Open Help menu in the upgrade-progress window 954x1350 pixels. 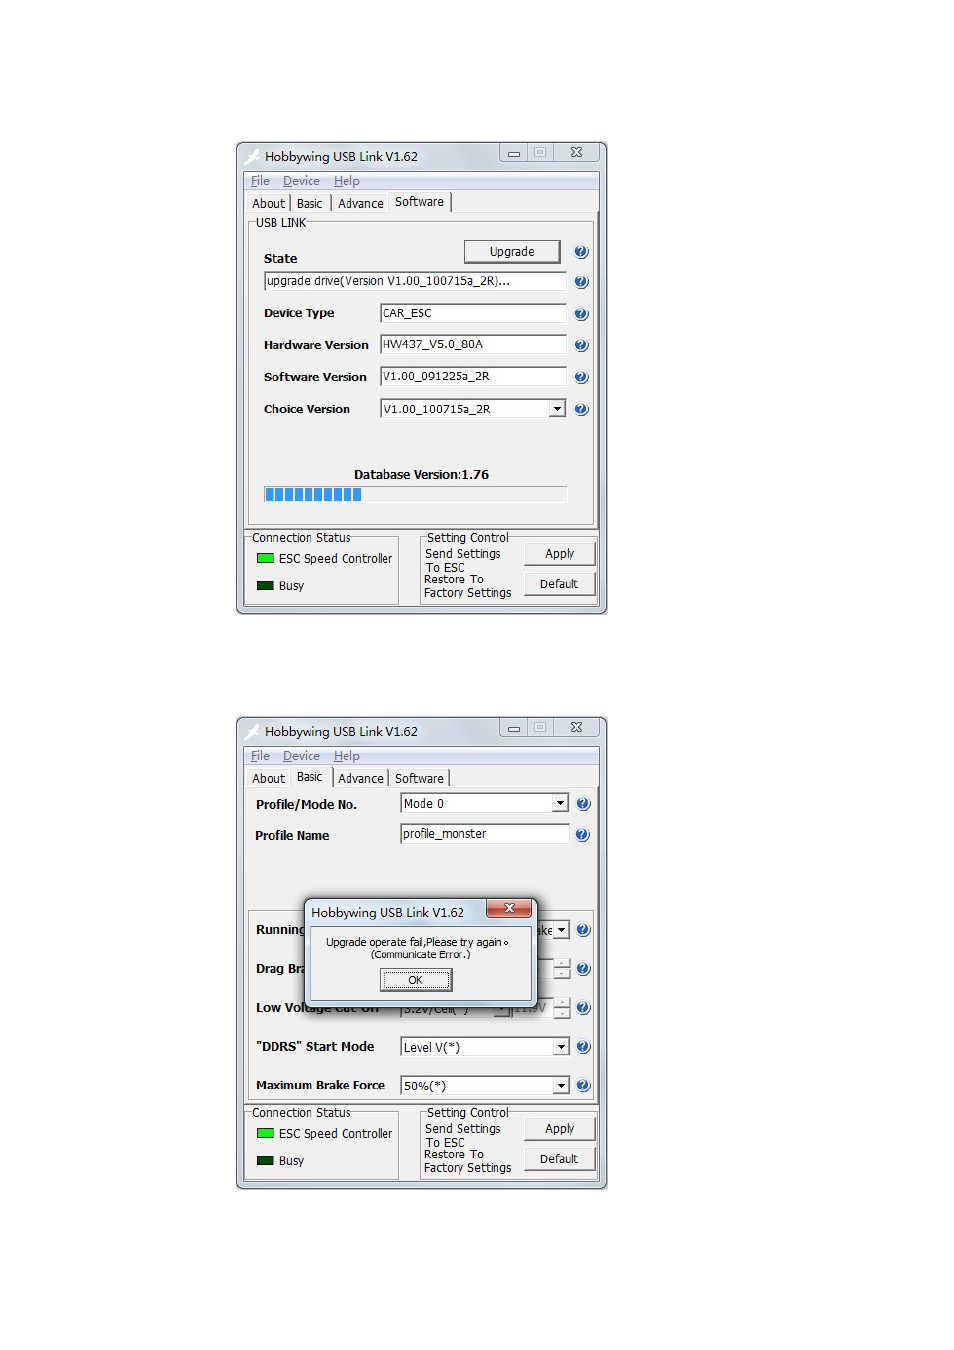pos(346,181)
